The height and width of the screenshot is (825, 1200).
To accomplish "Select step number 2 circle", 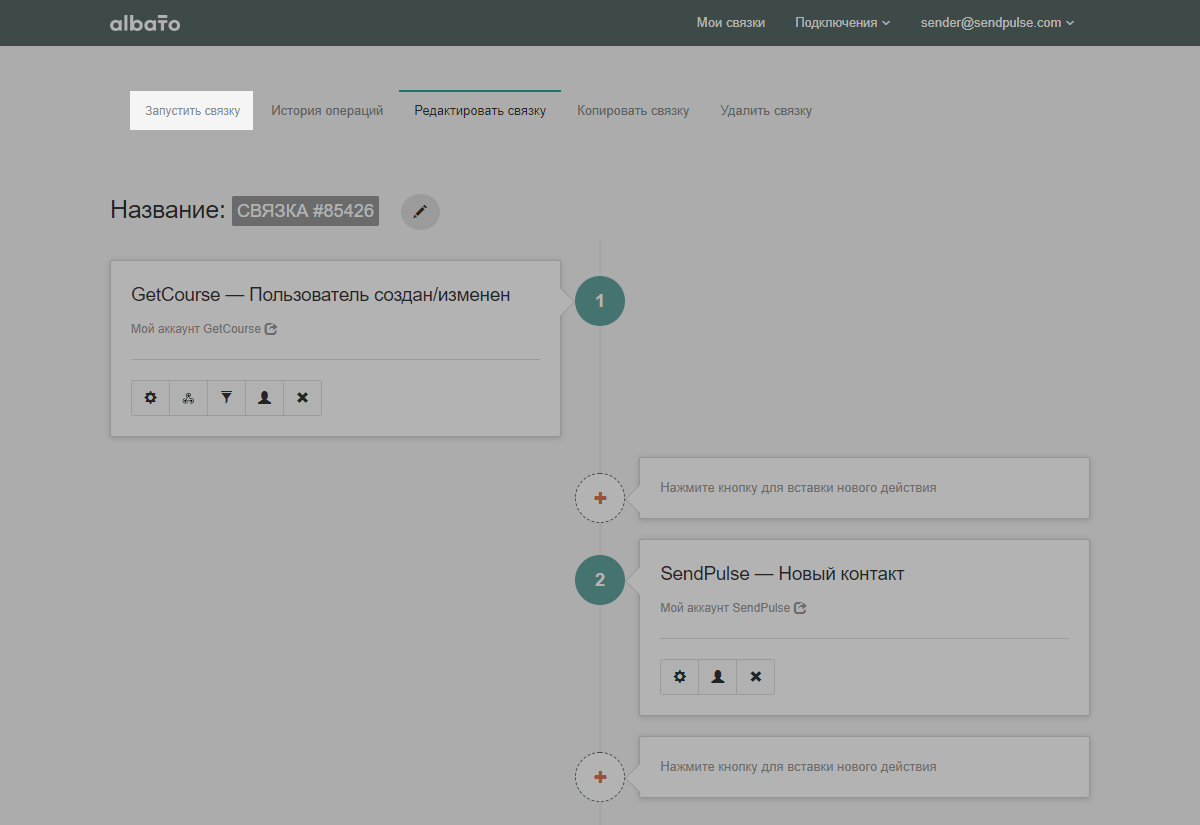I will [x=600, y=580].
